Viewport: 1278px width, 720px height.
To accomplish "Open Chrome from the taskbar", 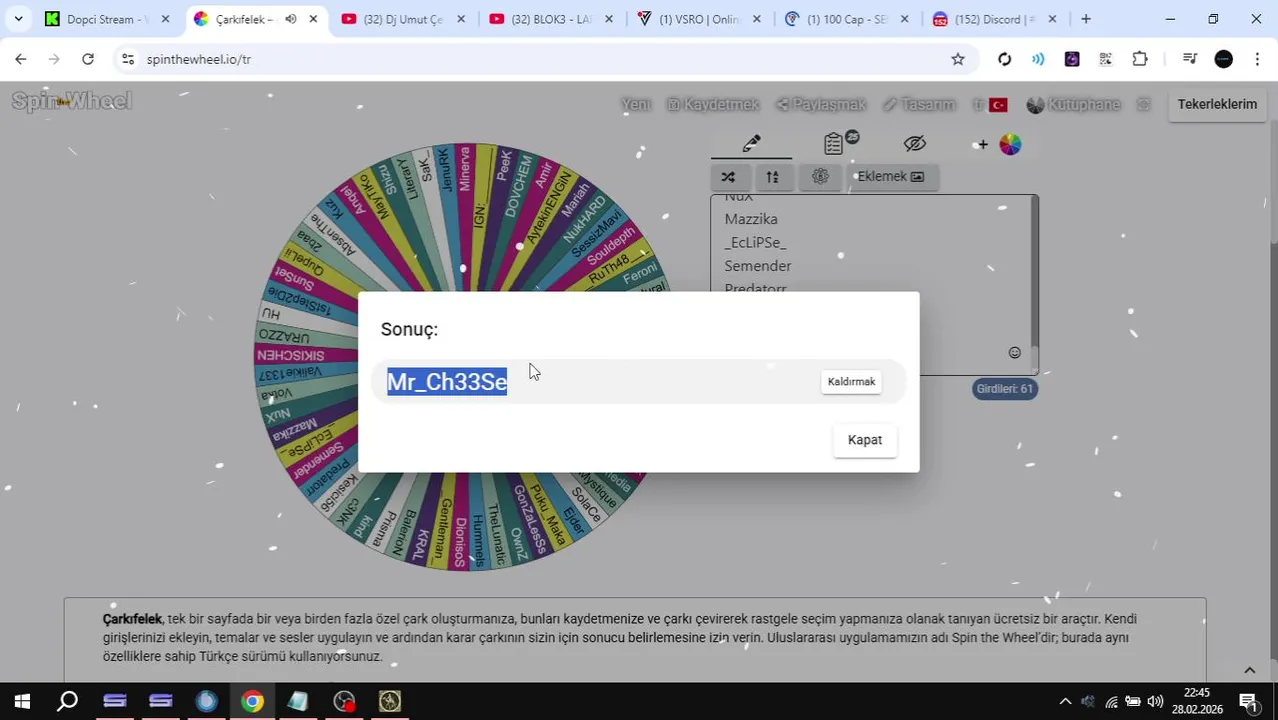I will point(252,702).
